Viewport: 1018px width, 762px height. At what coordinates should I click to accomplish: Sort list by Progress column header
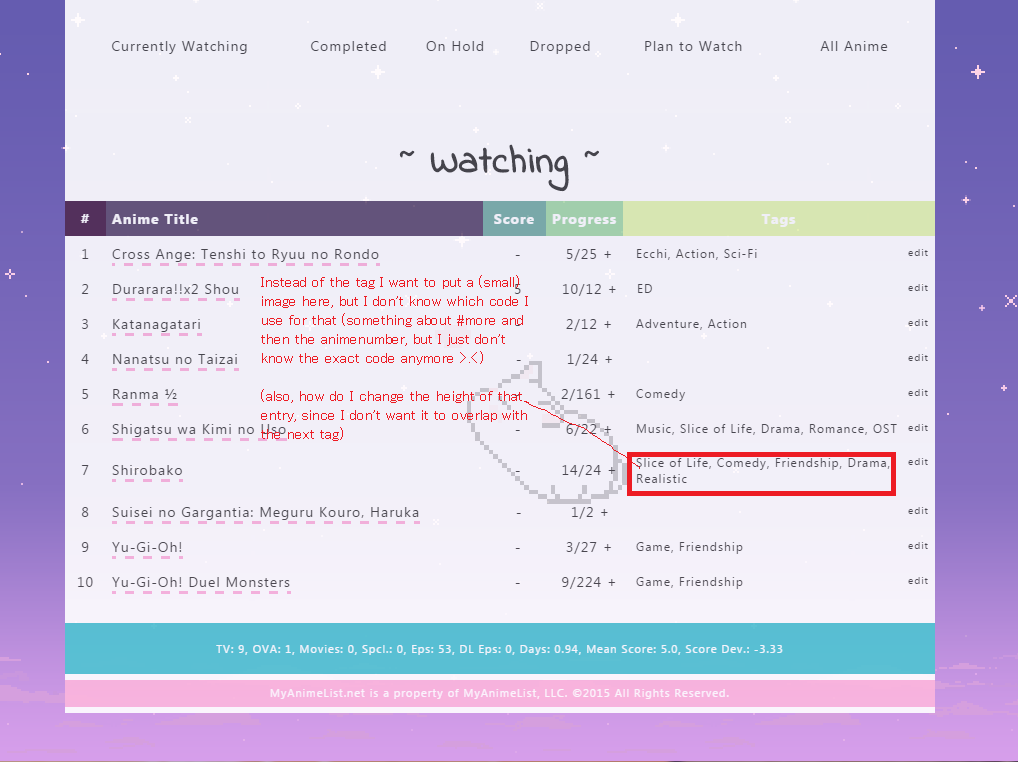point(584,219)
